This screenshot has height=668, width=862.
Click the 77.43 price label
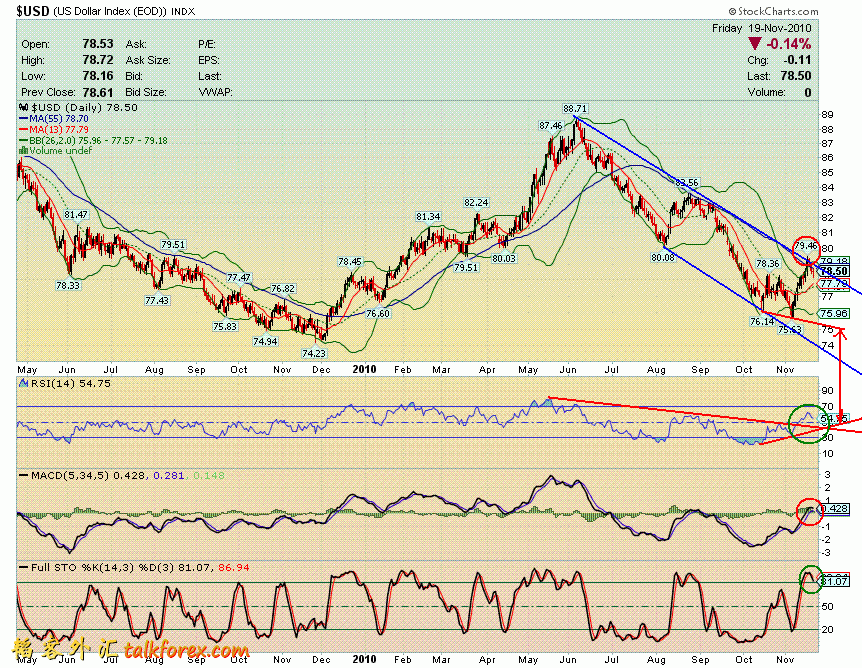pyautogui.click(x=157, y=301)
